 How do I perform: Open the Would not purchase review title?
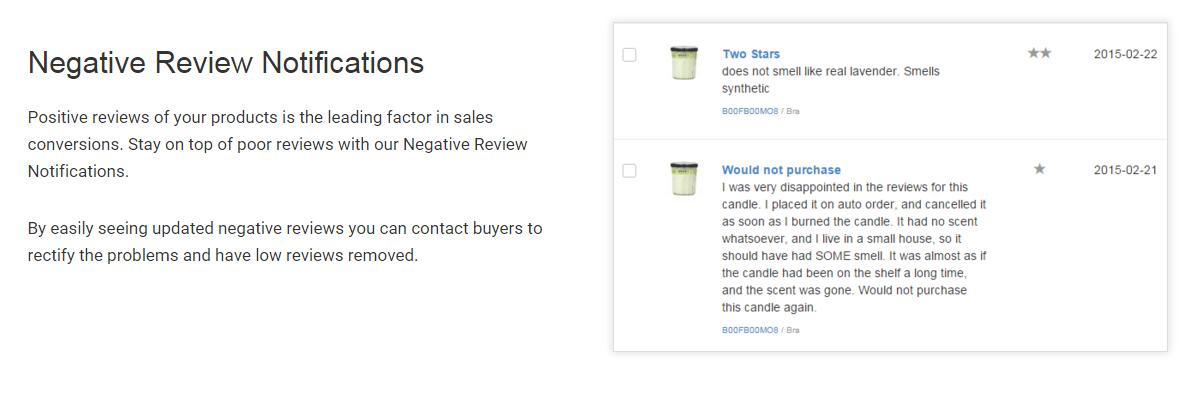[x=781, y=170]
